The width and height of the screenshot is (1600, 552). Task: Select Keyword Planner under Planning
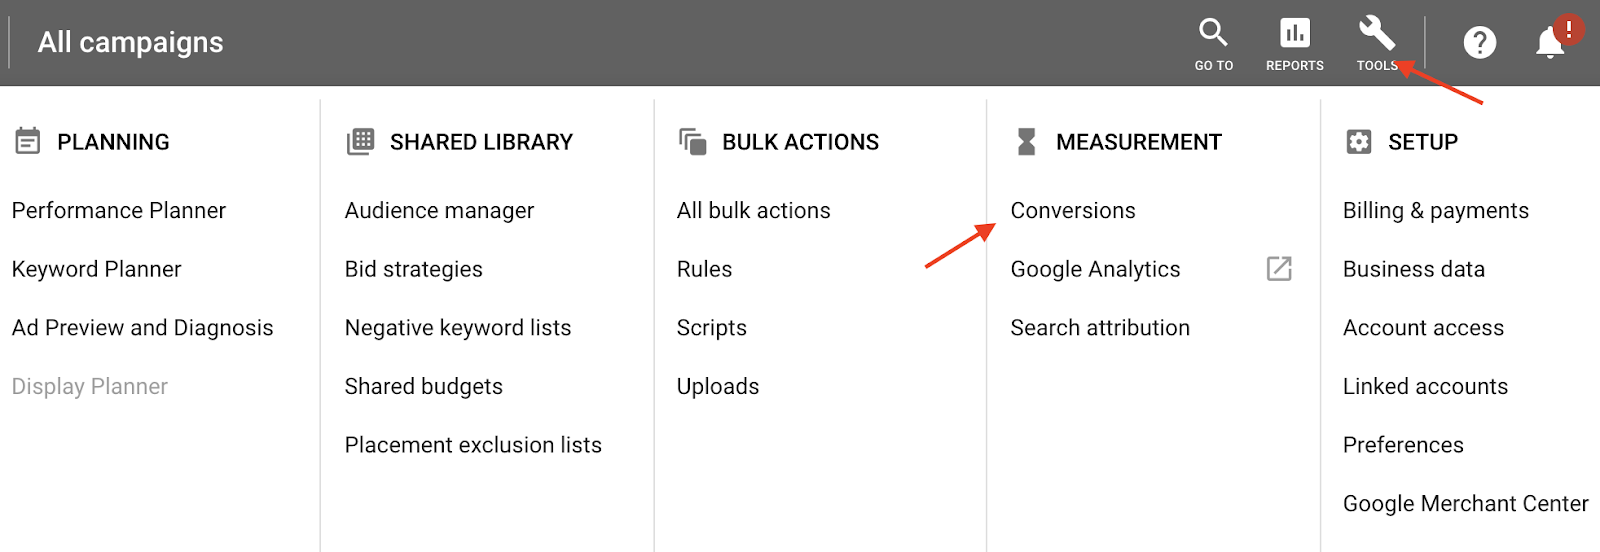(97, 269)
